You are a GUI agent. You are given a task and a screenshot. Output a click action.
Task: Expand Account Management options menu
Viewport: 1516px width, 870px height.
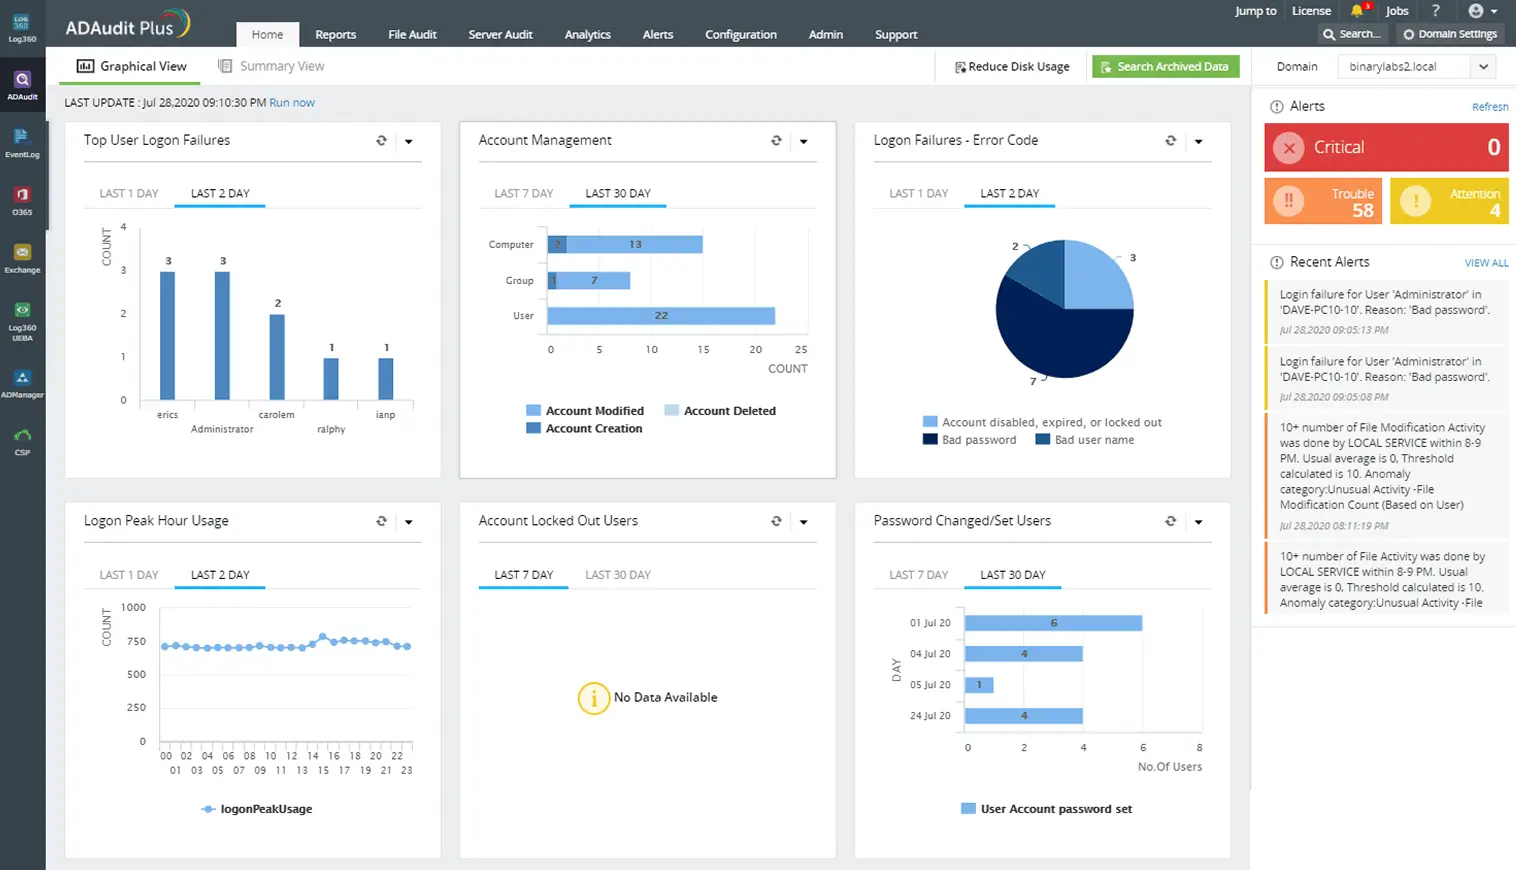click(804, 142)
